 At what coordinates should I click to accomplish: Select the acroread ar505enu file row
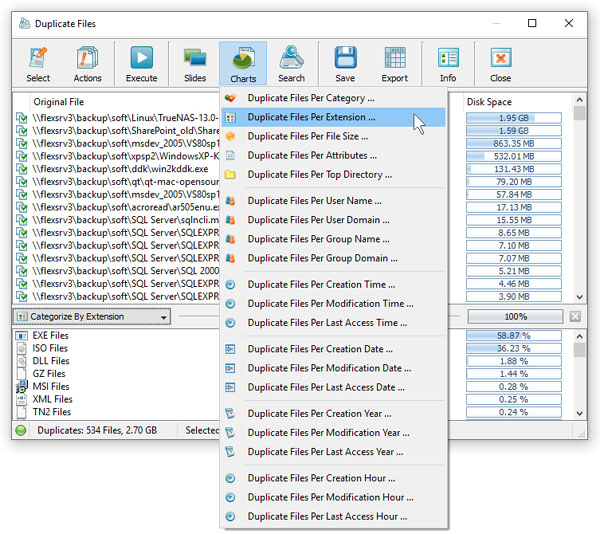[118, 207]
